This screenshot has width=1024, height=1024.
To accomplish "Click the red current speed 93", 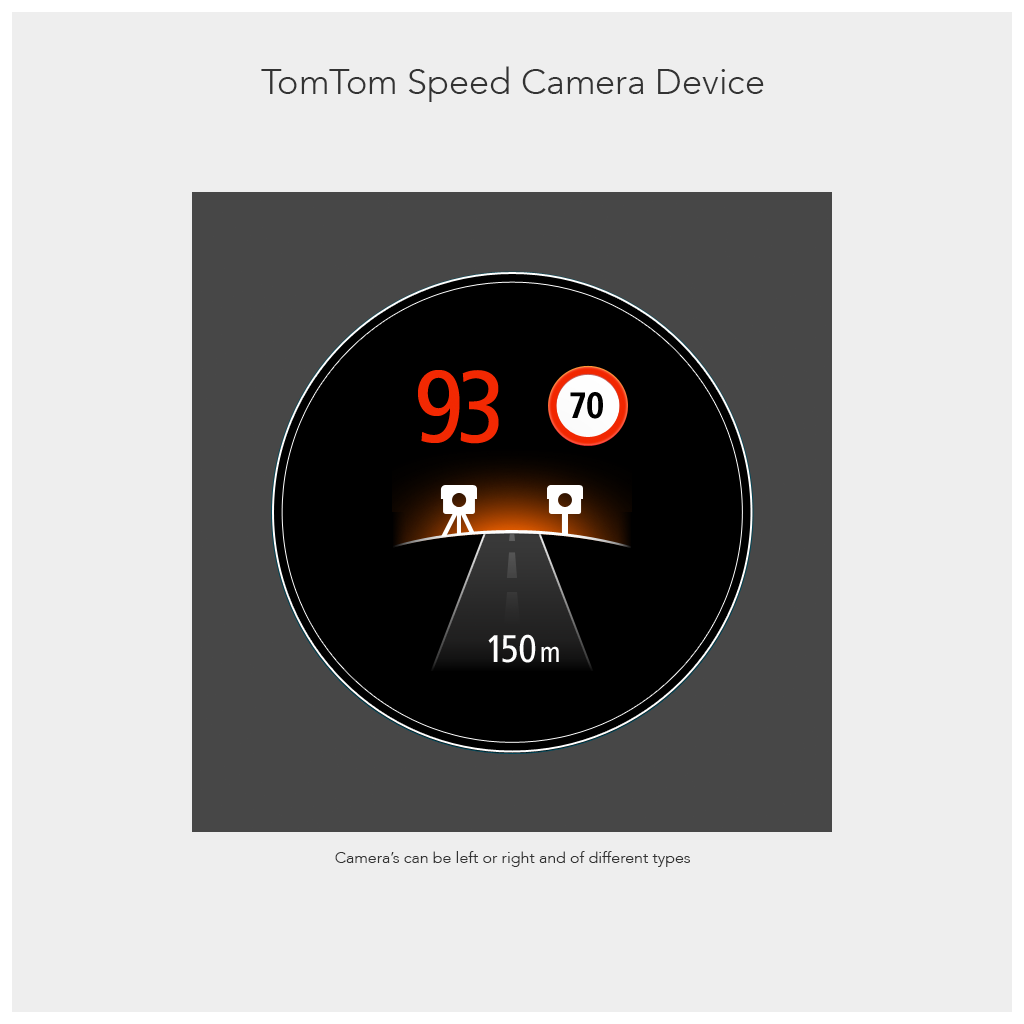I will (458, 406).
